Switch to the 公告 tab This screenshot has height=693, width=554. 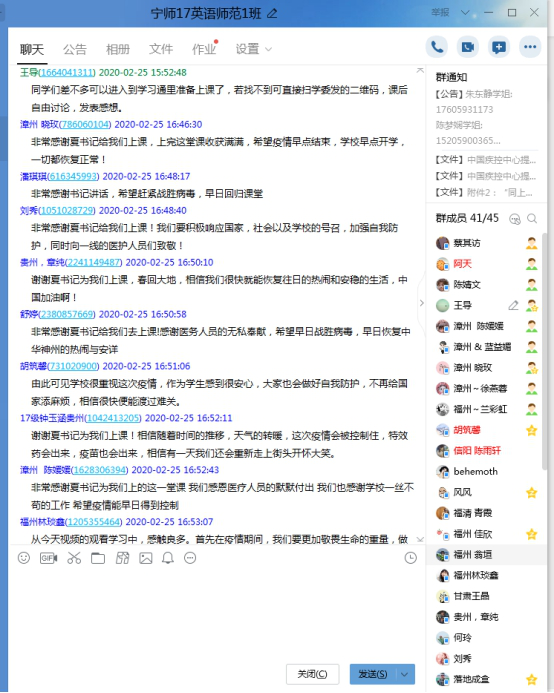pyautogui.click(x=75, y=49)
